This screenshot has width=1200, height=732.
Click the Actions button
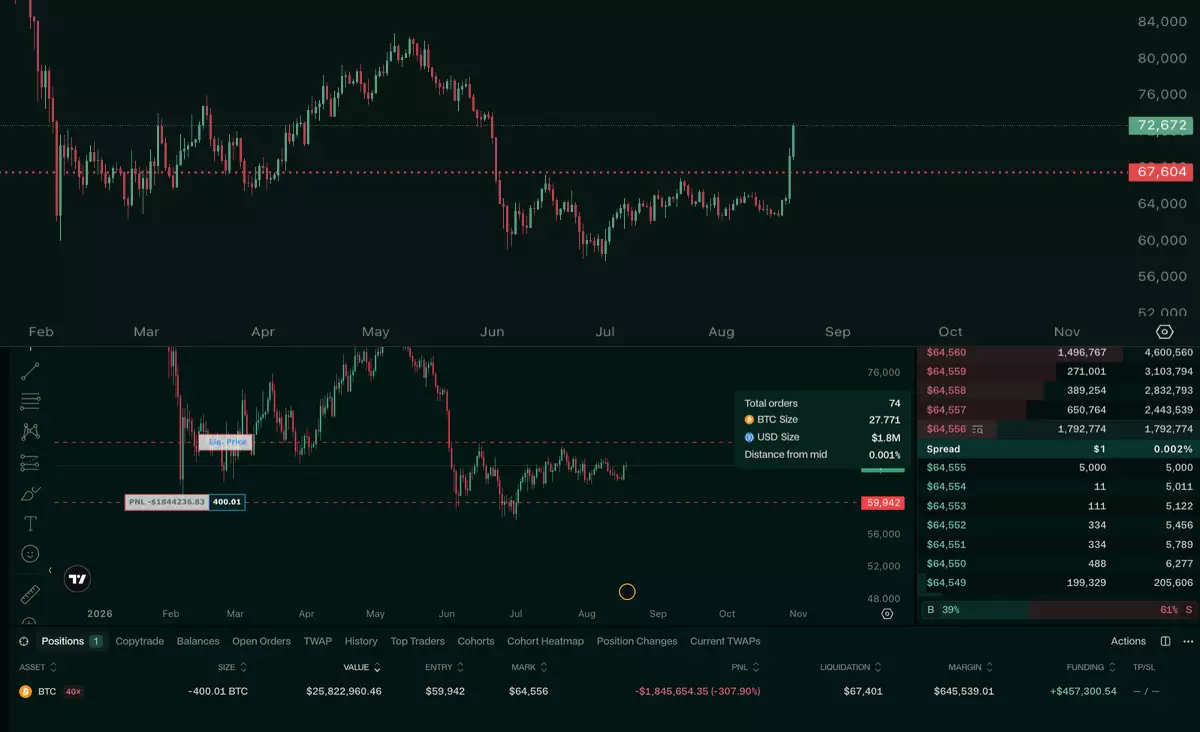tap(1128, 641)
